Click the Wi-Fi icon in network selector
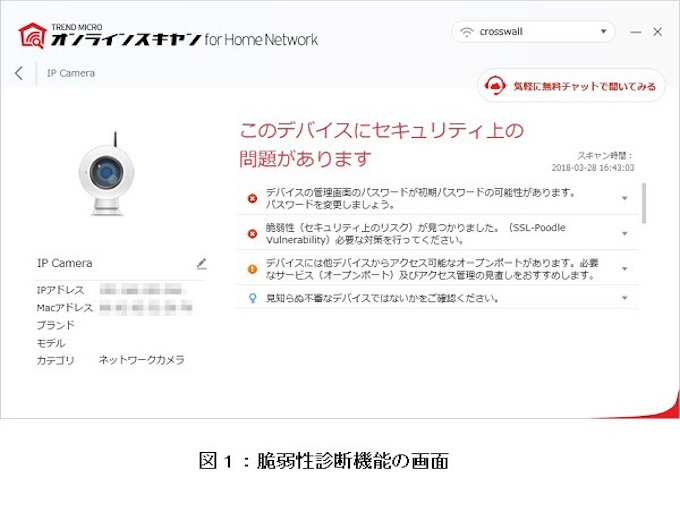 point(467,32)
